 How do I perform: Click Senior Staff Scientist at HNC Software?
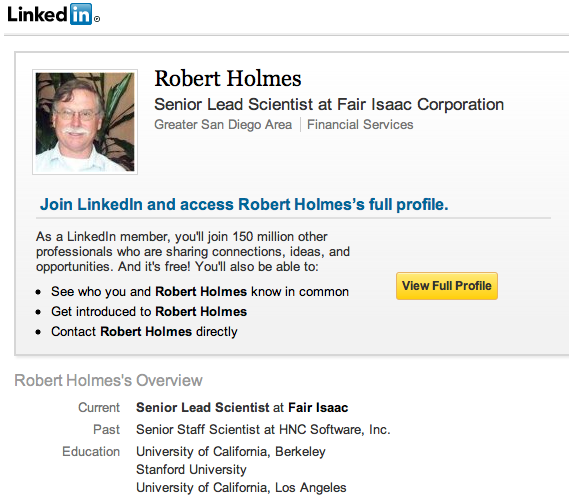point(263,429)
